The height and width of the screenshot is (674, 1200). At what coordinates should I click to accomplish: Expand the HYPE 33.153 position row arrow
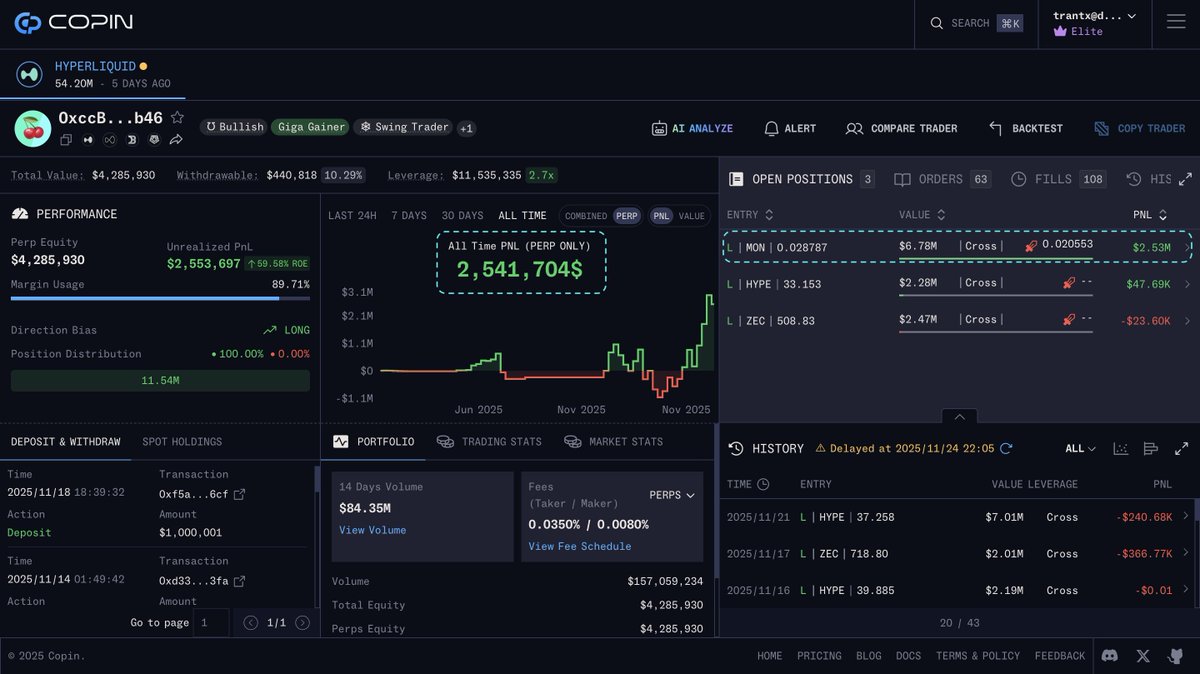(x=1187, y=284)
